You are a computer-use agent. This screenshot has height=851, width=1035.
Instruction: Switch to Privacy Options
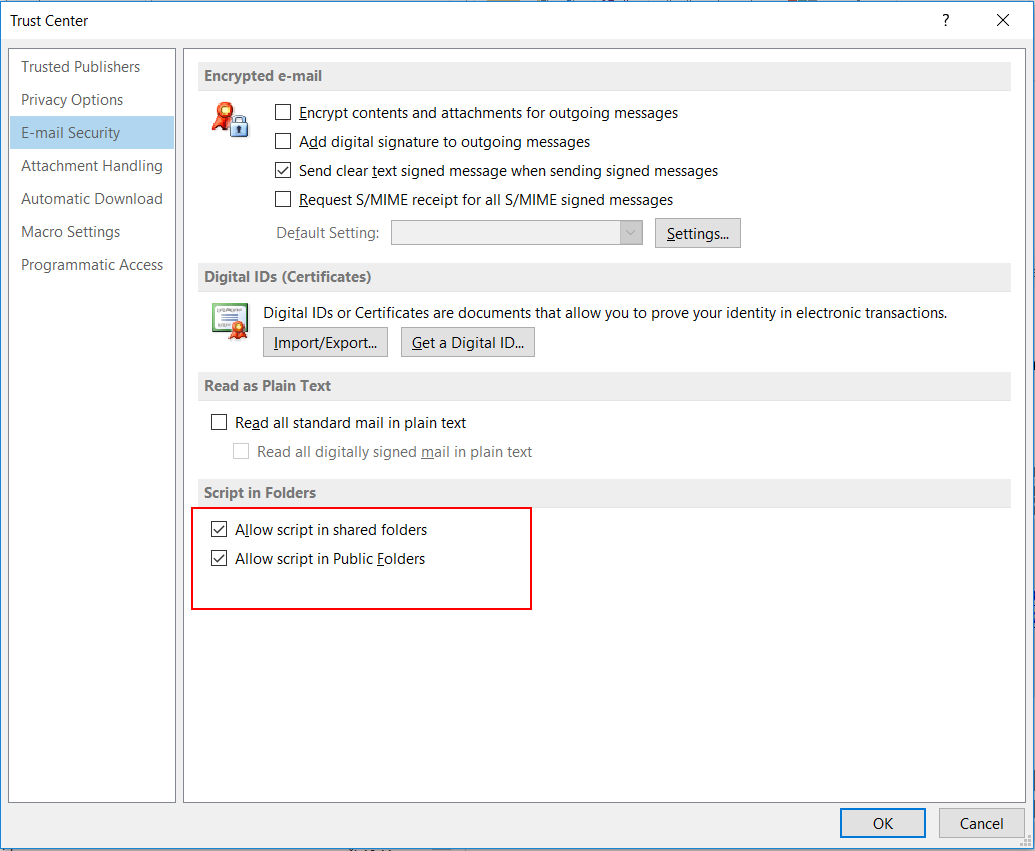point(73,100)
